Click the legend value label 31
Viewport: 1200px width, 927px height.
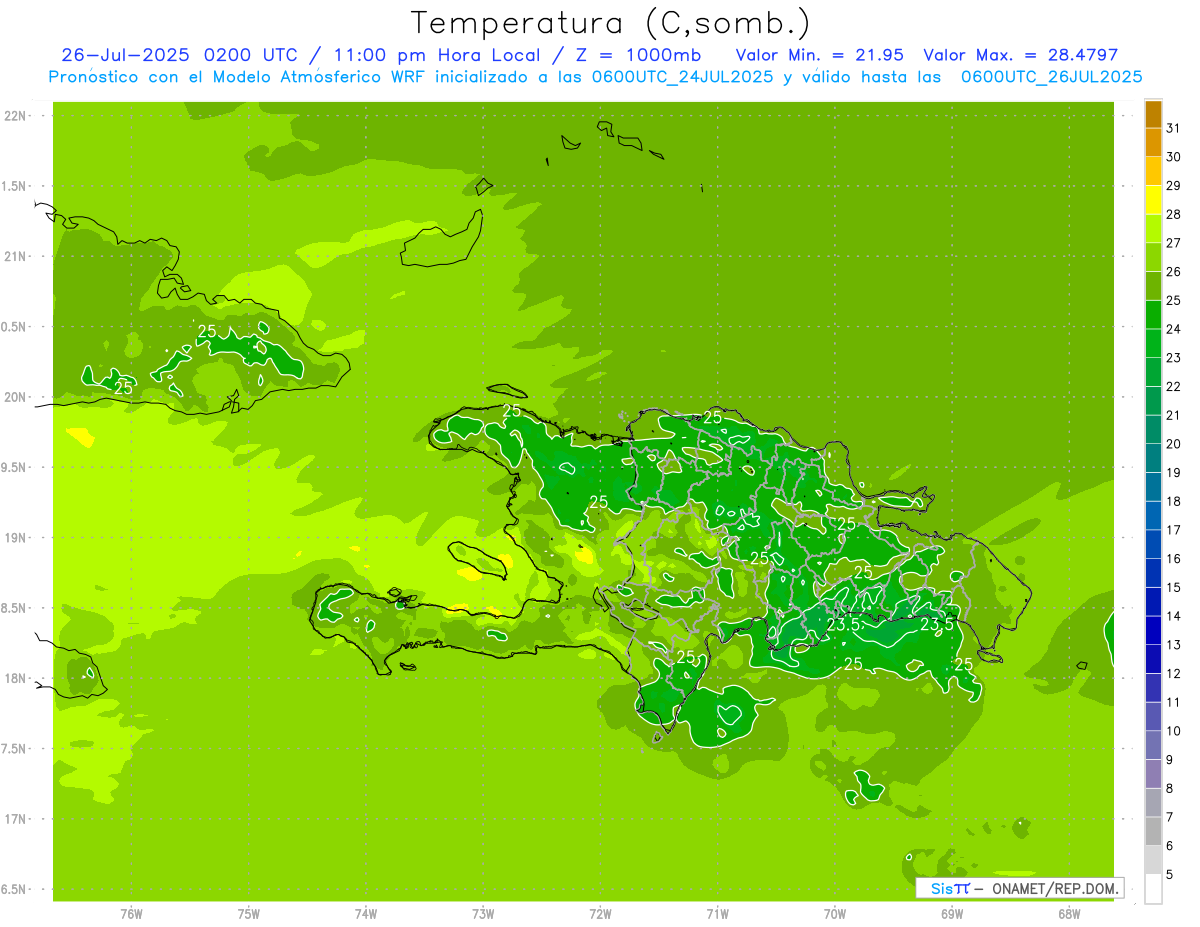pos(1173,128)
